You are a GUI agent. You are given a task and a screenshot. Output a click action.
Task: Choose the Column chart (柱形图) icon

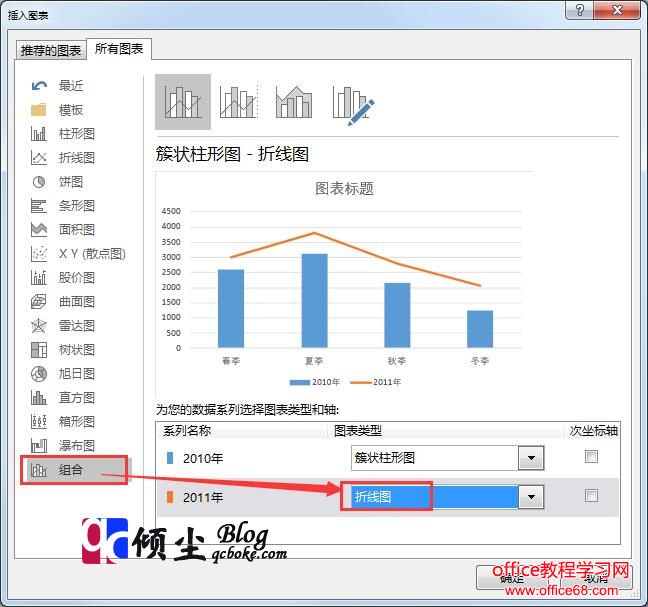click(39, 134)
